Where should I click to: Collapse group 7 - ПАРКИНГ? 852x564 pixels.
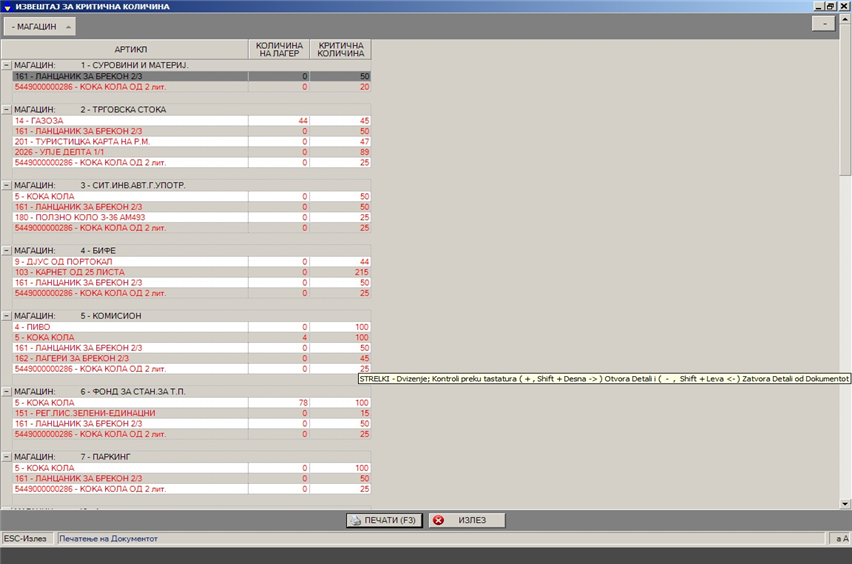[x=6, y=457]
